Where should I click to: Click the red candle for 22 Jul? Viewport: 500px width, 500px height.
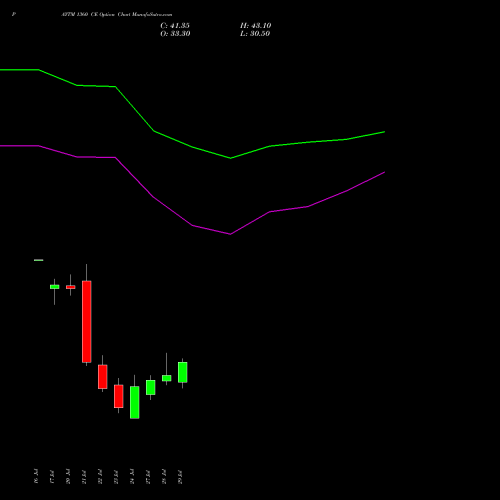tap(103, 377)
